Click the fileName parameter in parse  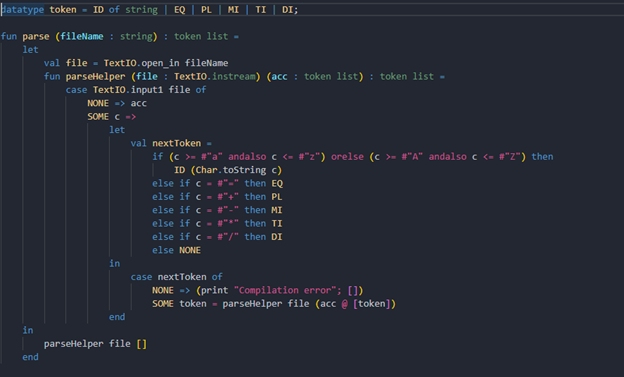[x=82, y=37]
